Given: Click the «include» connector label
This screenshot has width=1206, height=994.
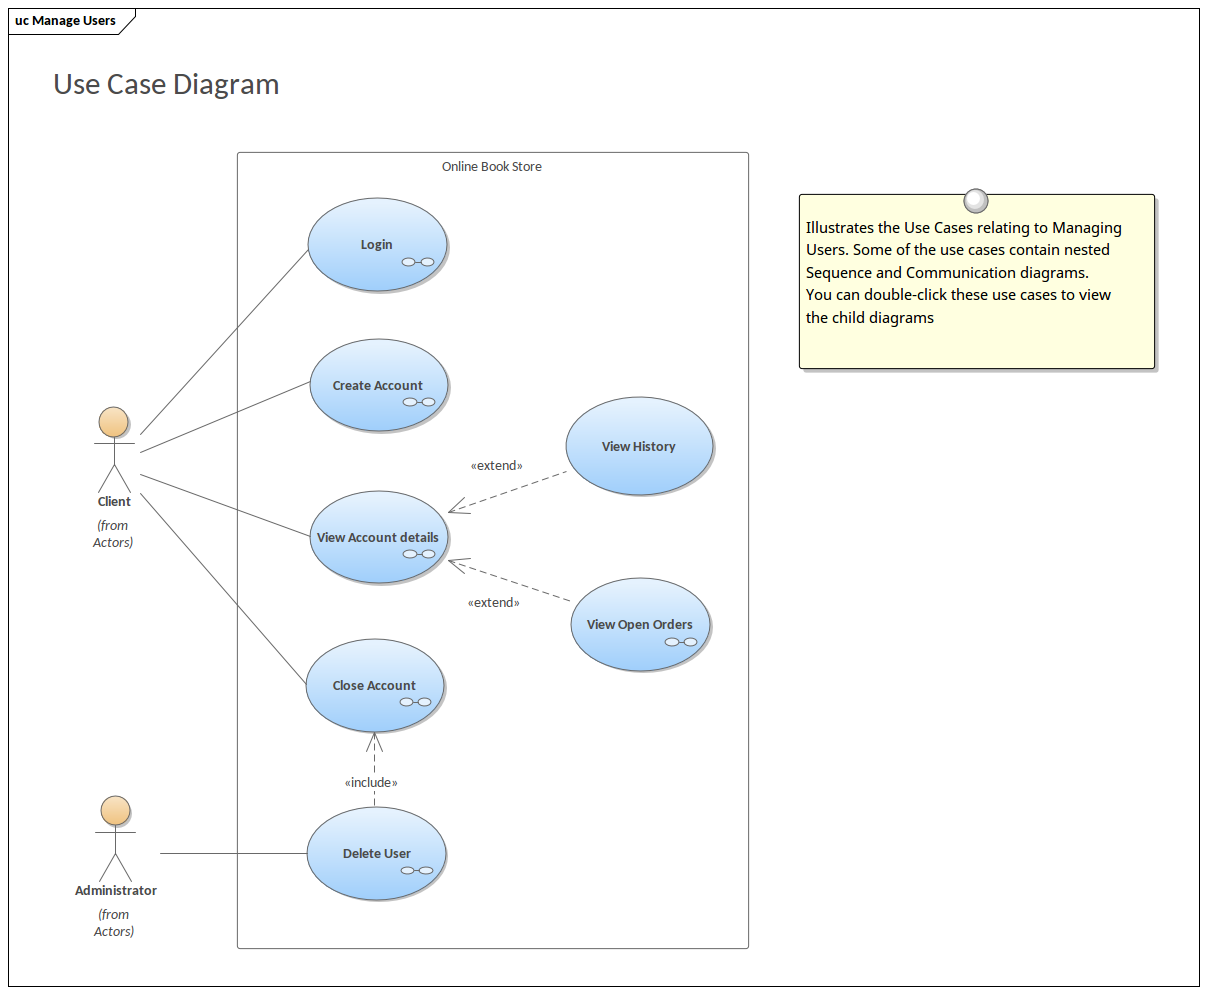Looking at the screenshot, I should (x=371, y=782).
